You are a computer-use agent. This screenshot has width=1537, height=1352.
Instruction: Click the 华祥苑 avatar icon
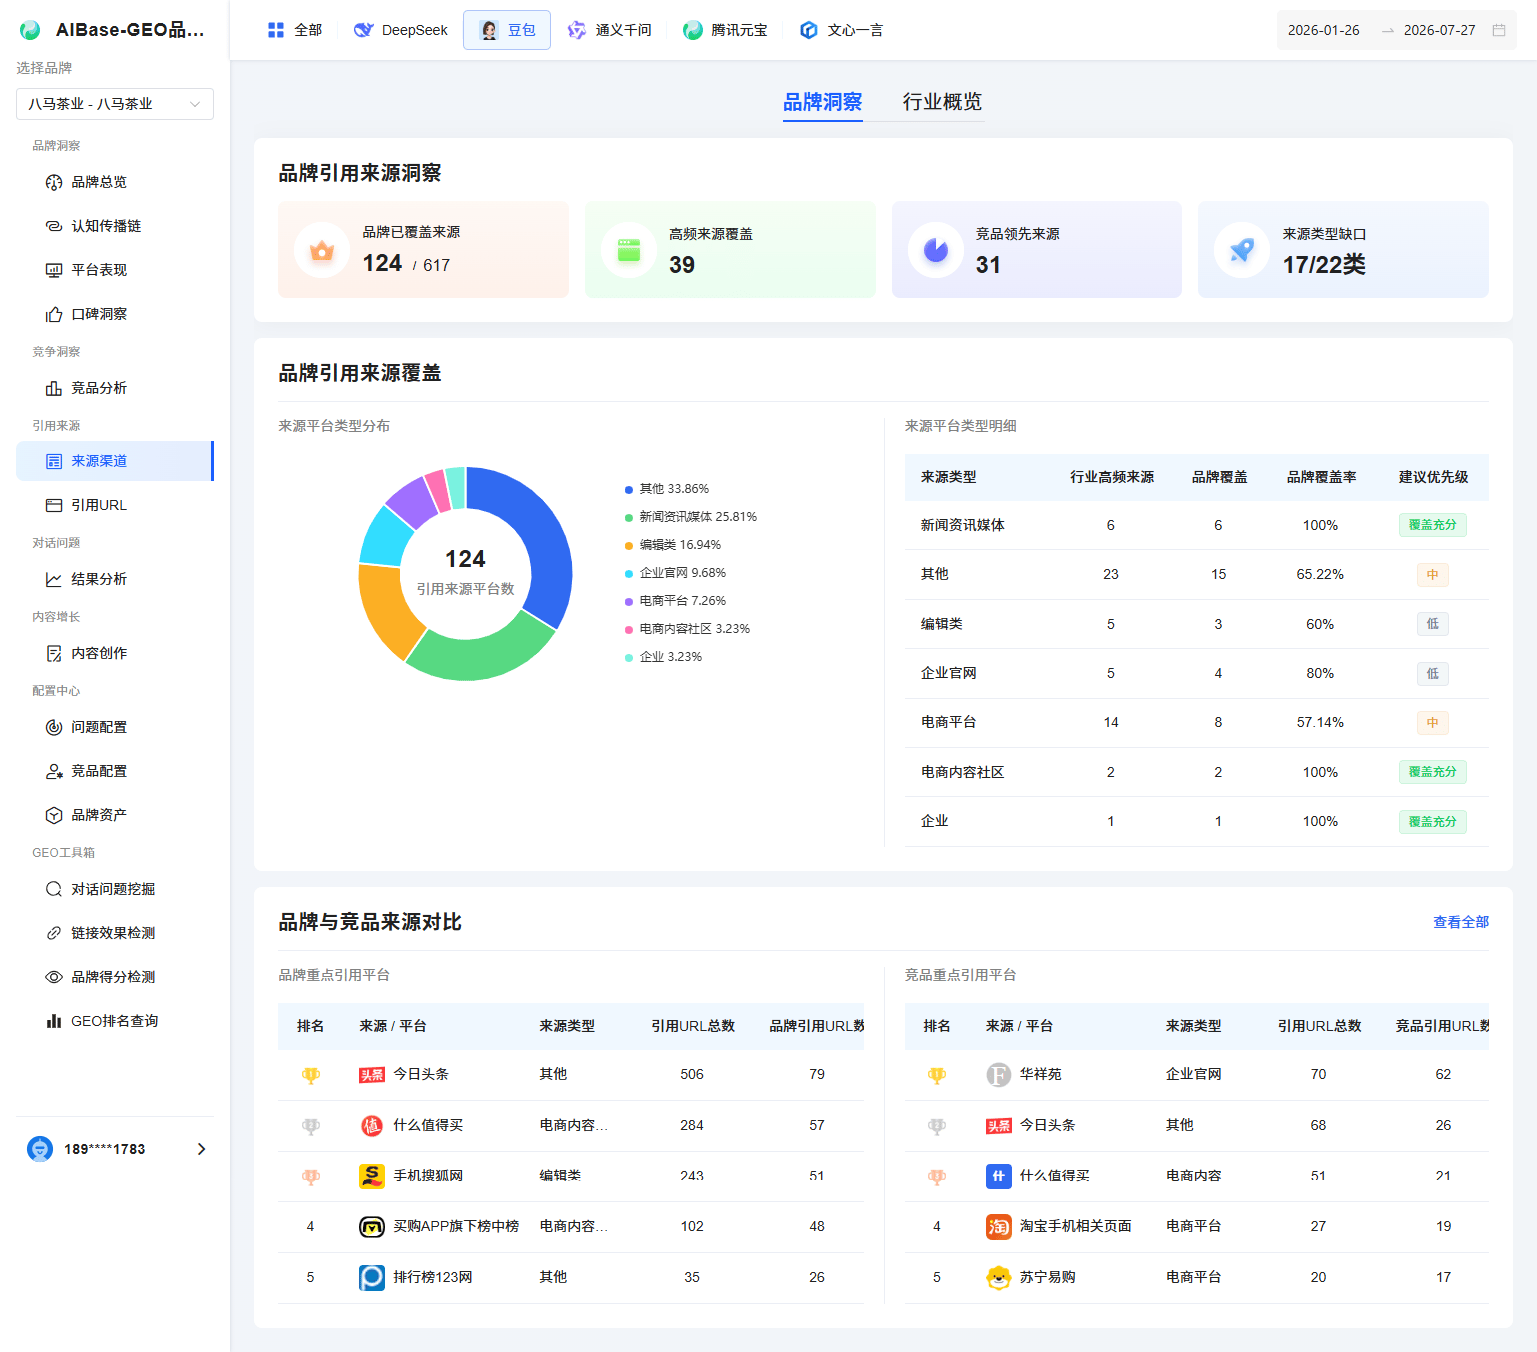(x=998, y=1075)
